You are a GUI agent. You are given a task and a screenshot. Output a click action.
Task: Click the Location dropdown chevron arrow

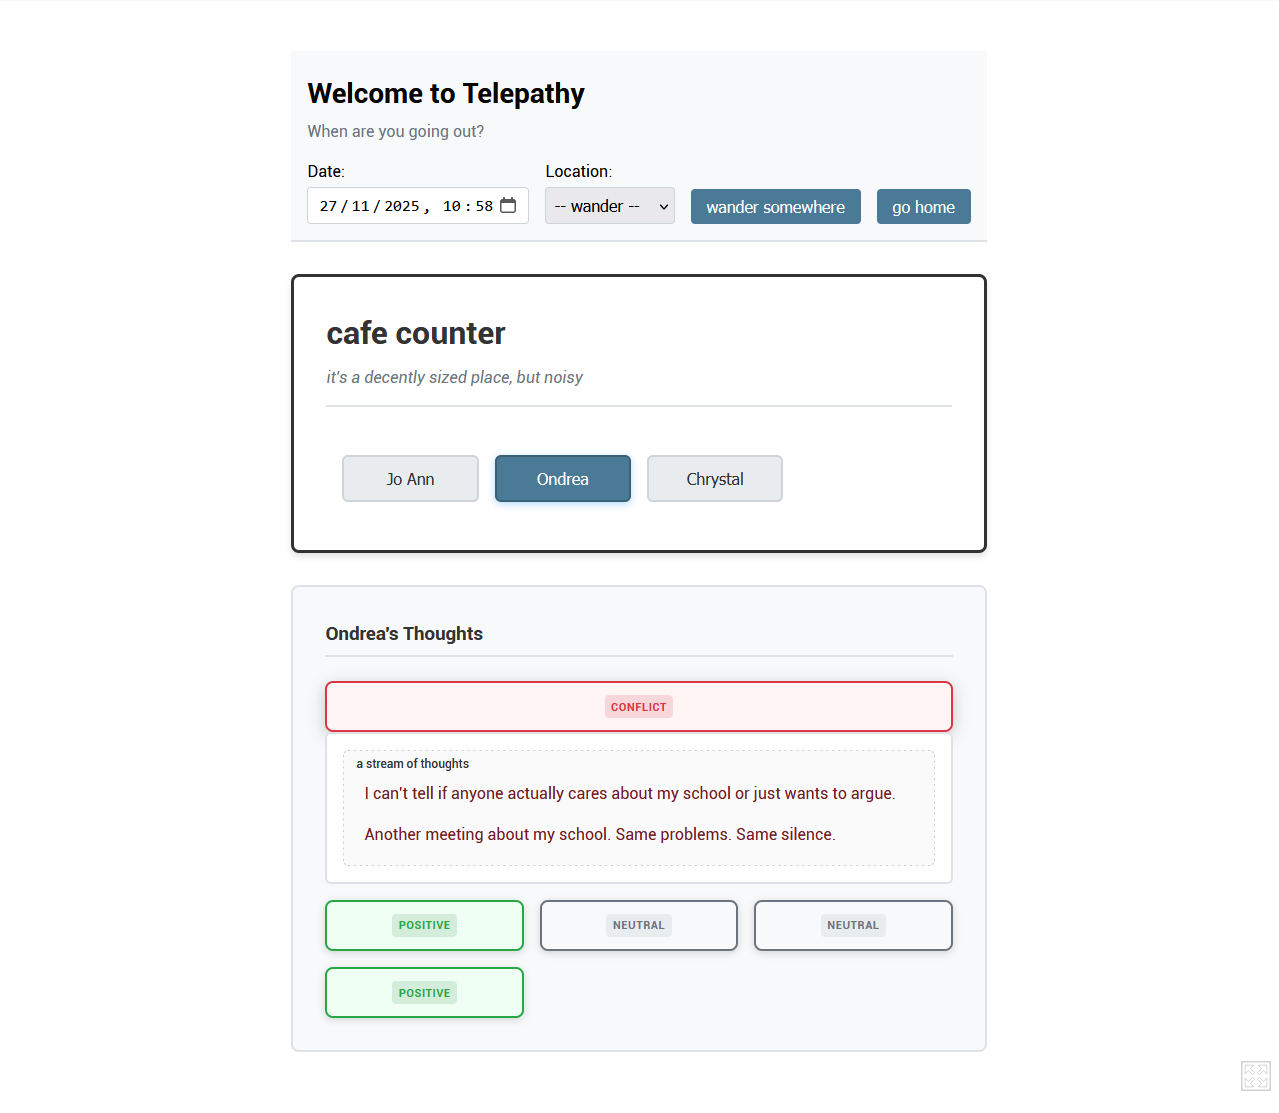point(663,207)
